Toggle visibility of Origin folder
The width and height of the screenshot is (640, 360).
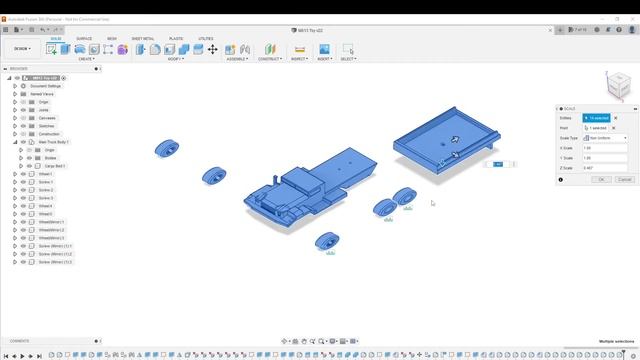pos(23,102)
